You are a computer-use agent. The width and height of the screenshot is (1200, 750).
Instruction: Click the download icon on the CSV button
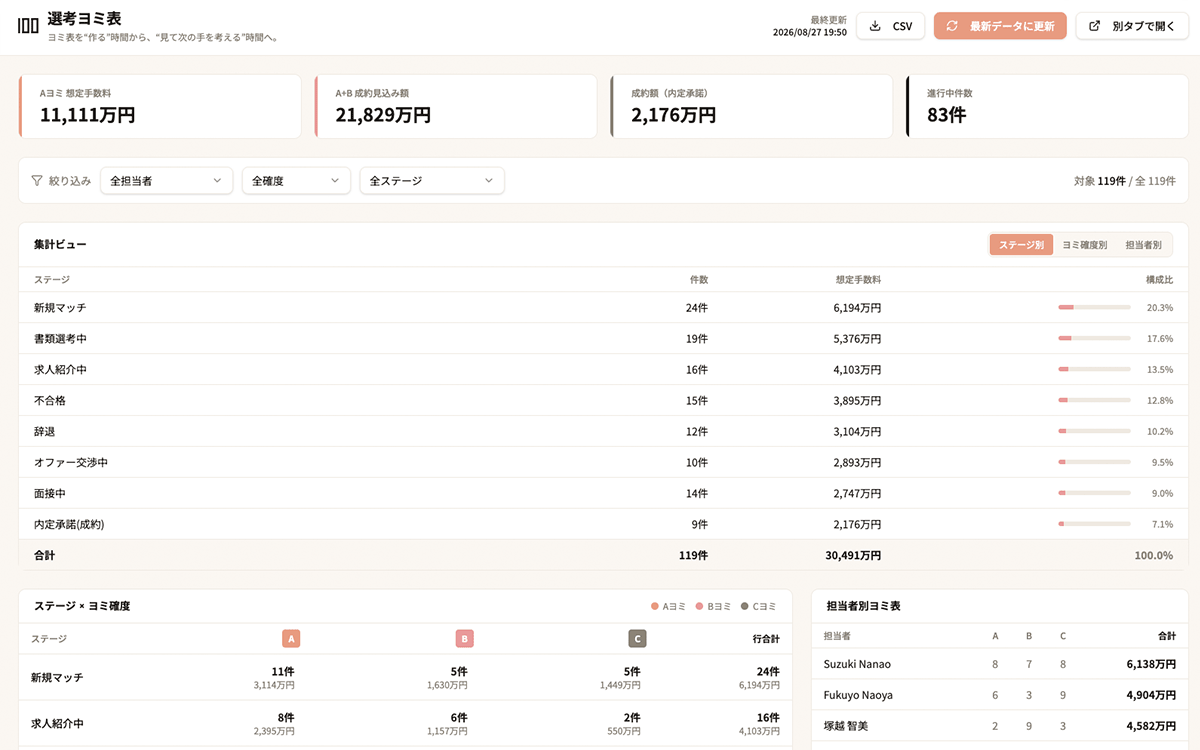875,26
